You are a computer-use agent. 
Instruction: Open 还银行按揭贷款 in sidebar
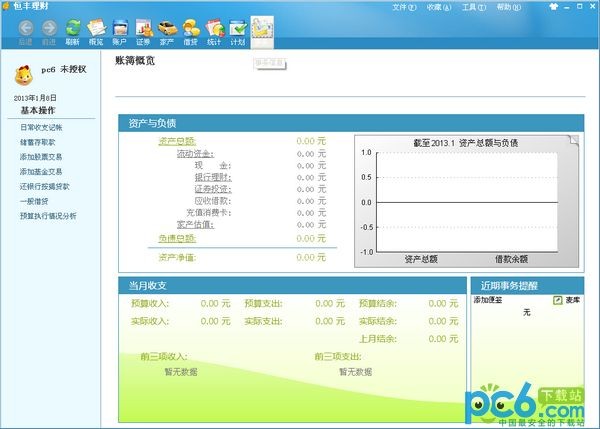pyautogui.click(x=45, y=186)
